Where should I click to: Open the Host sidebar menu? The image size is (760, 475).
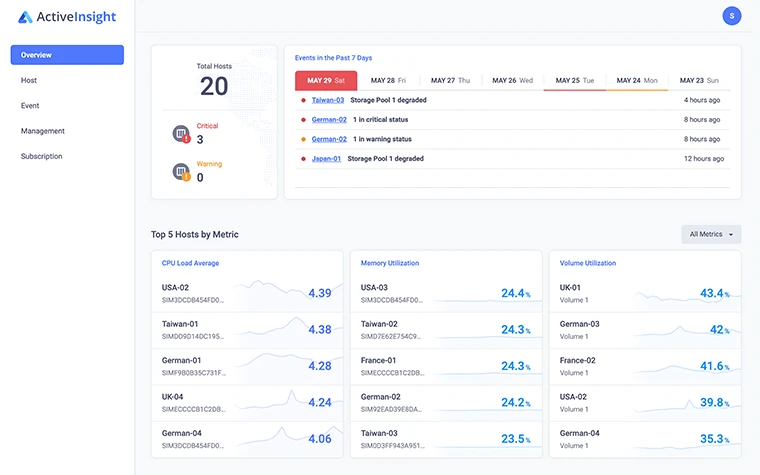pyautogui.click(x=29, y=80)
